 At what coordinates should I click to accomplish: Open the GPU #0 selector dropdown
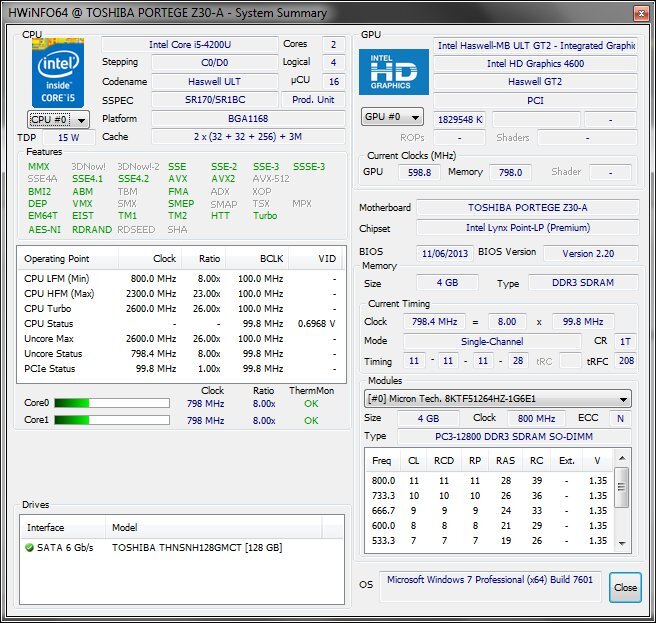pyautogui.click(x=392, y=118)
